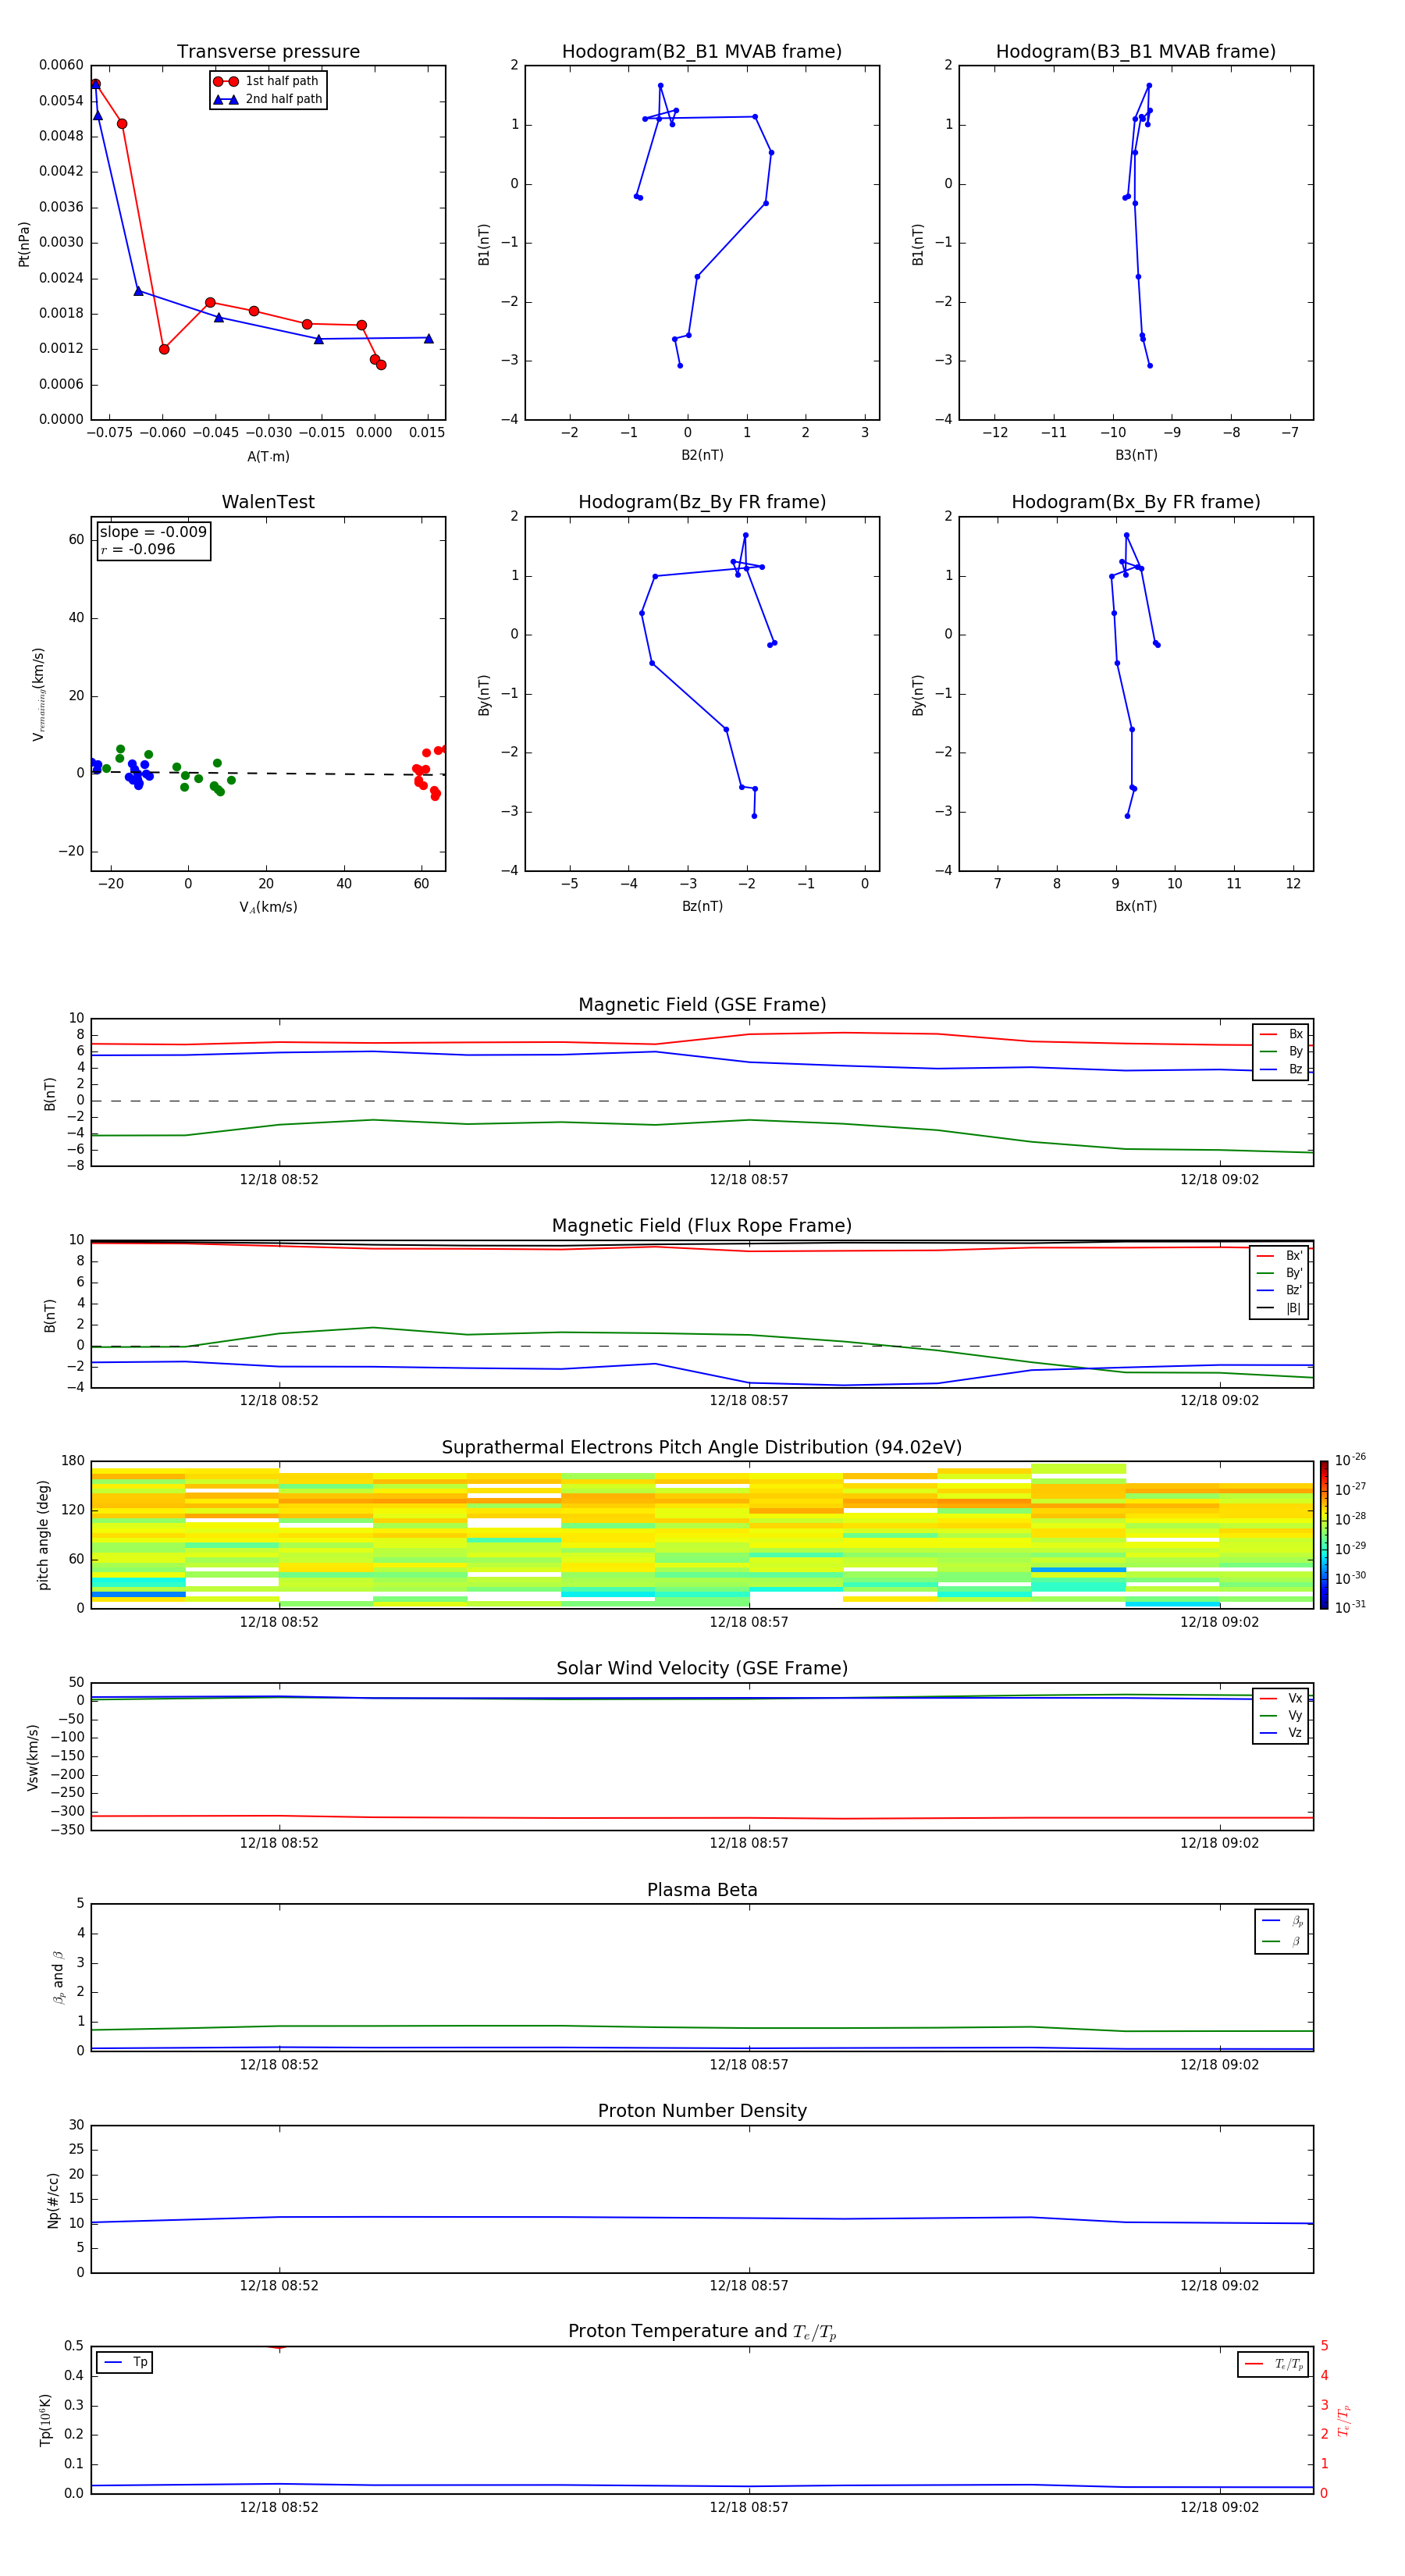Click the 'B3(nT)' x-axis label
1405x2576 pixels.
[1136, 456]
